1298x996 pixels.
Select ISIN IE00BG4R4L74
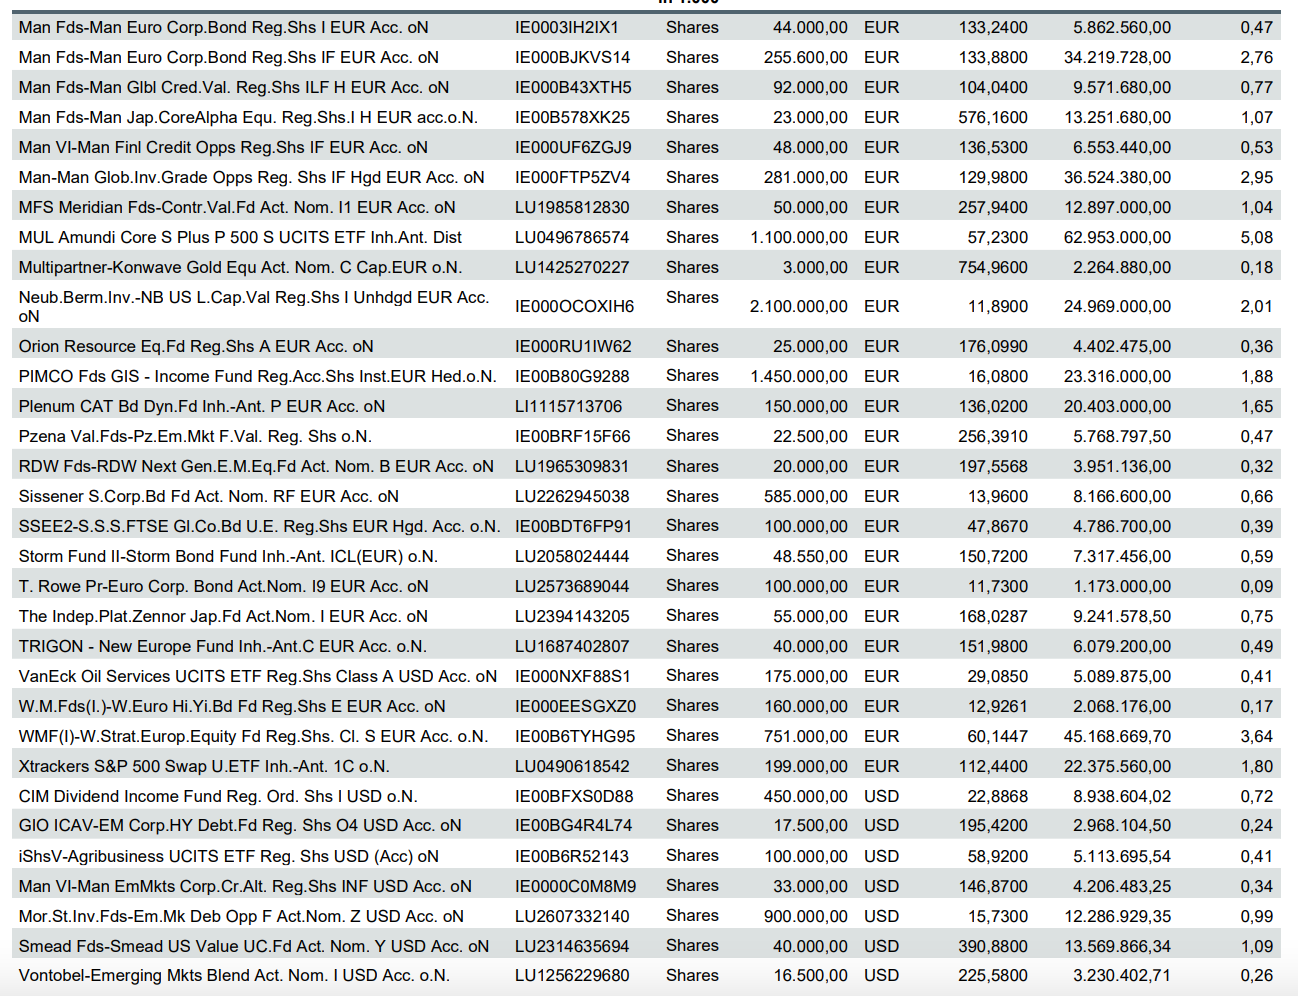(574, 826)
